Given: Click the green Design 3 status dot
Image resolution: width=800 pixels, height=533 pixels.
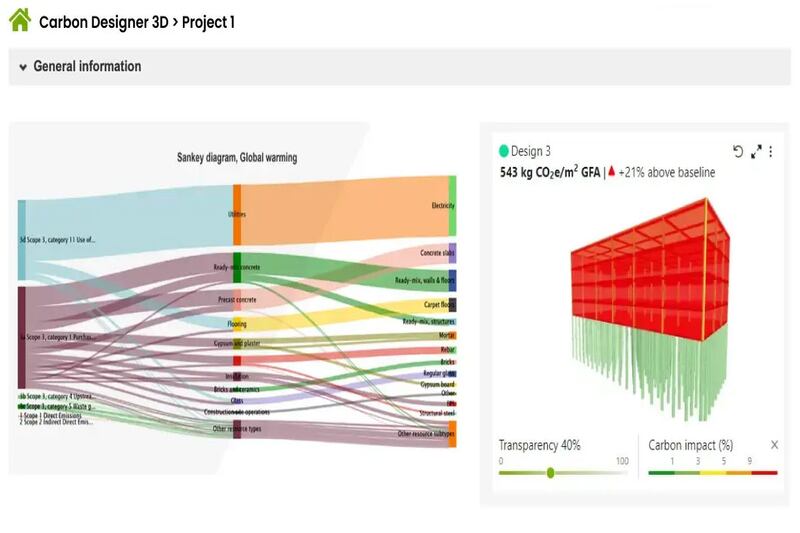Looking at the screenshot, I should [x=504, y=152].
